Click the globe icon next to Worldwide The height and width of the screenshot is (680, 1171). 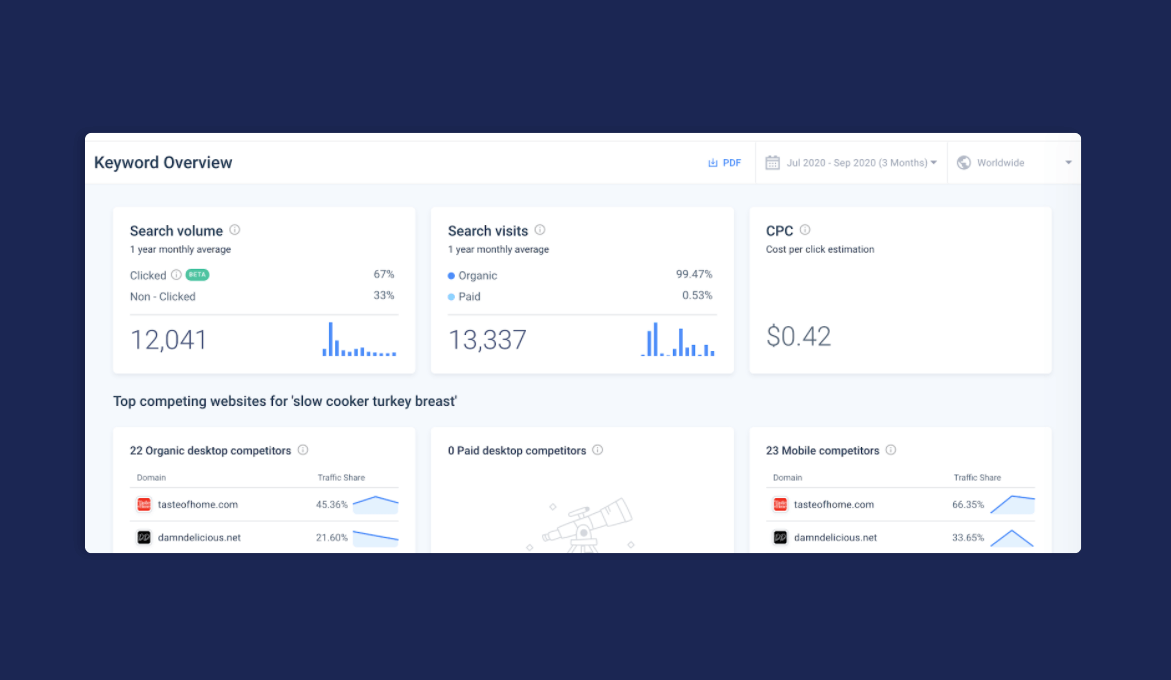[964, 162]
